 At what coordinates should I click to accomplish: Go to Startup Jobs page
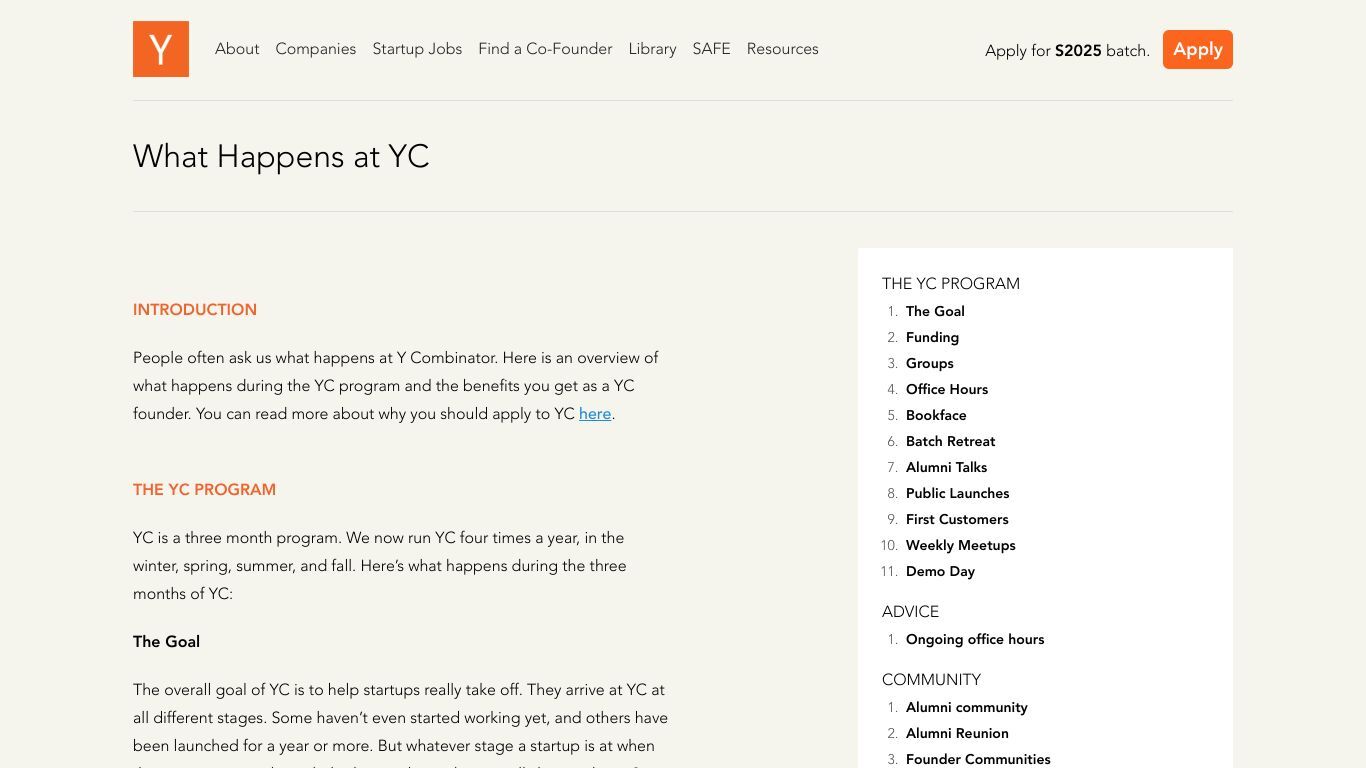[417, 49]
